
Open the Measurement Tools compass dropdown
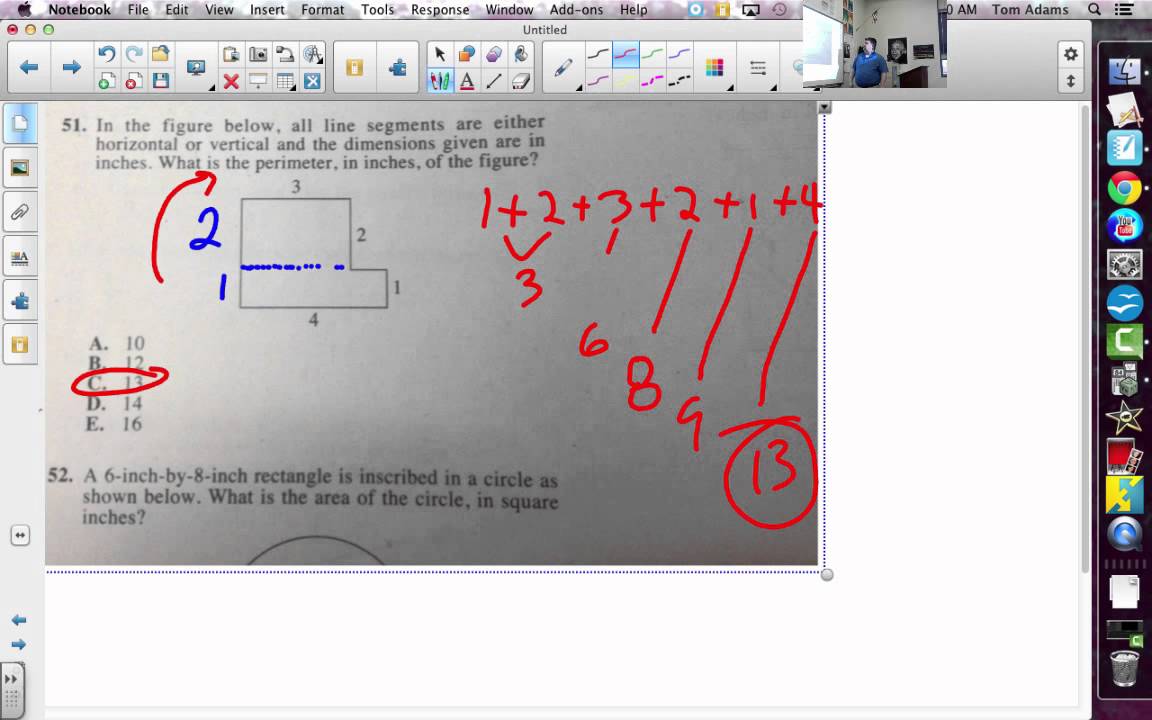[312, 54]
